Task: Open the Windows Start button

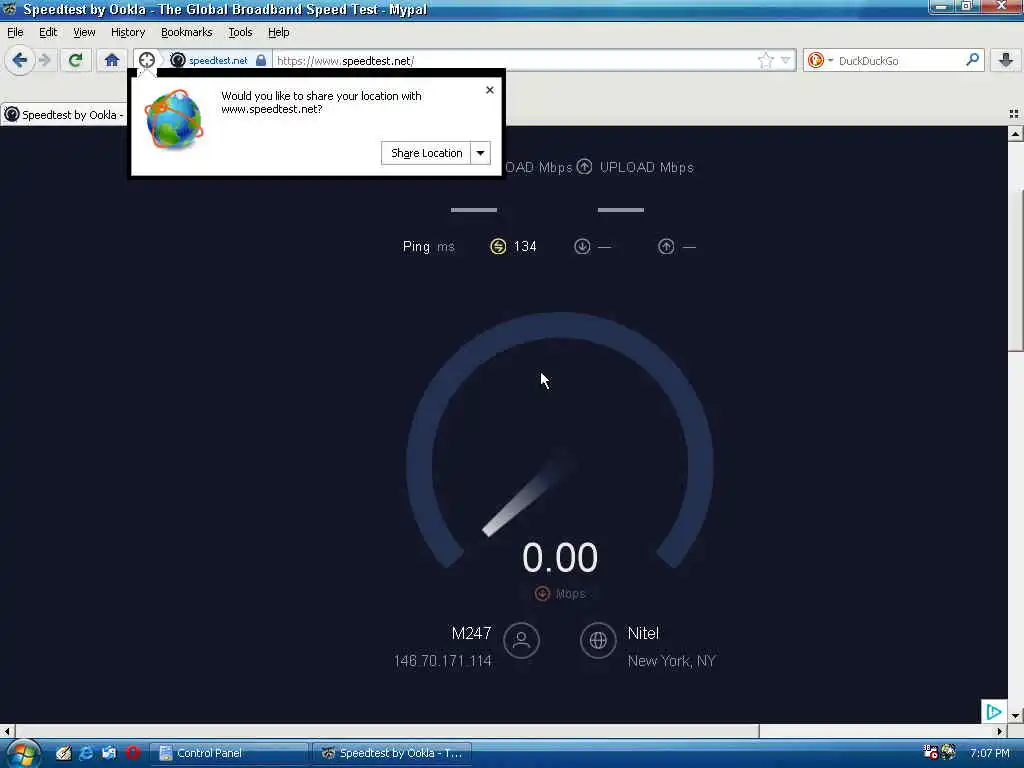Action: pos(24,754)
